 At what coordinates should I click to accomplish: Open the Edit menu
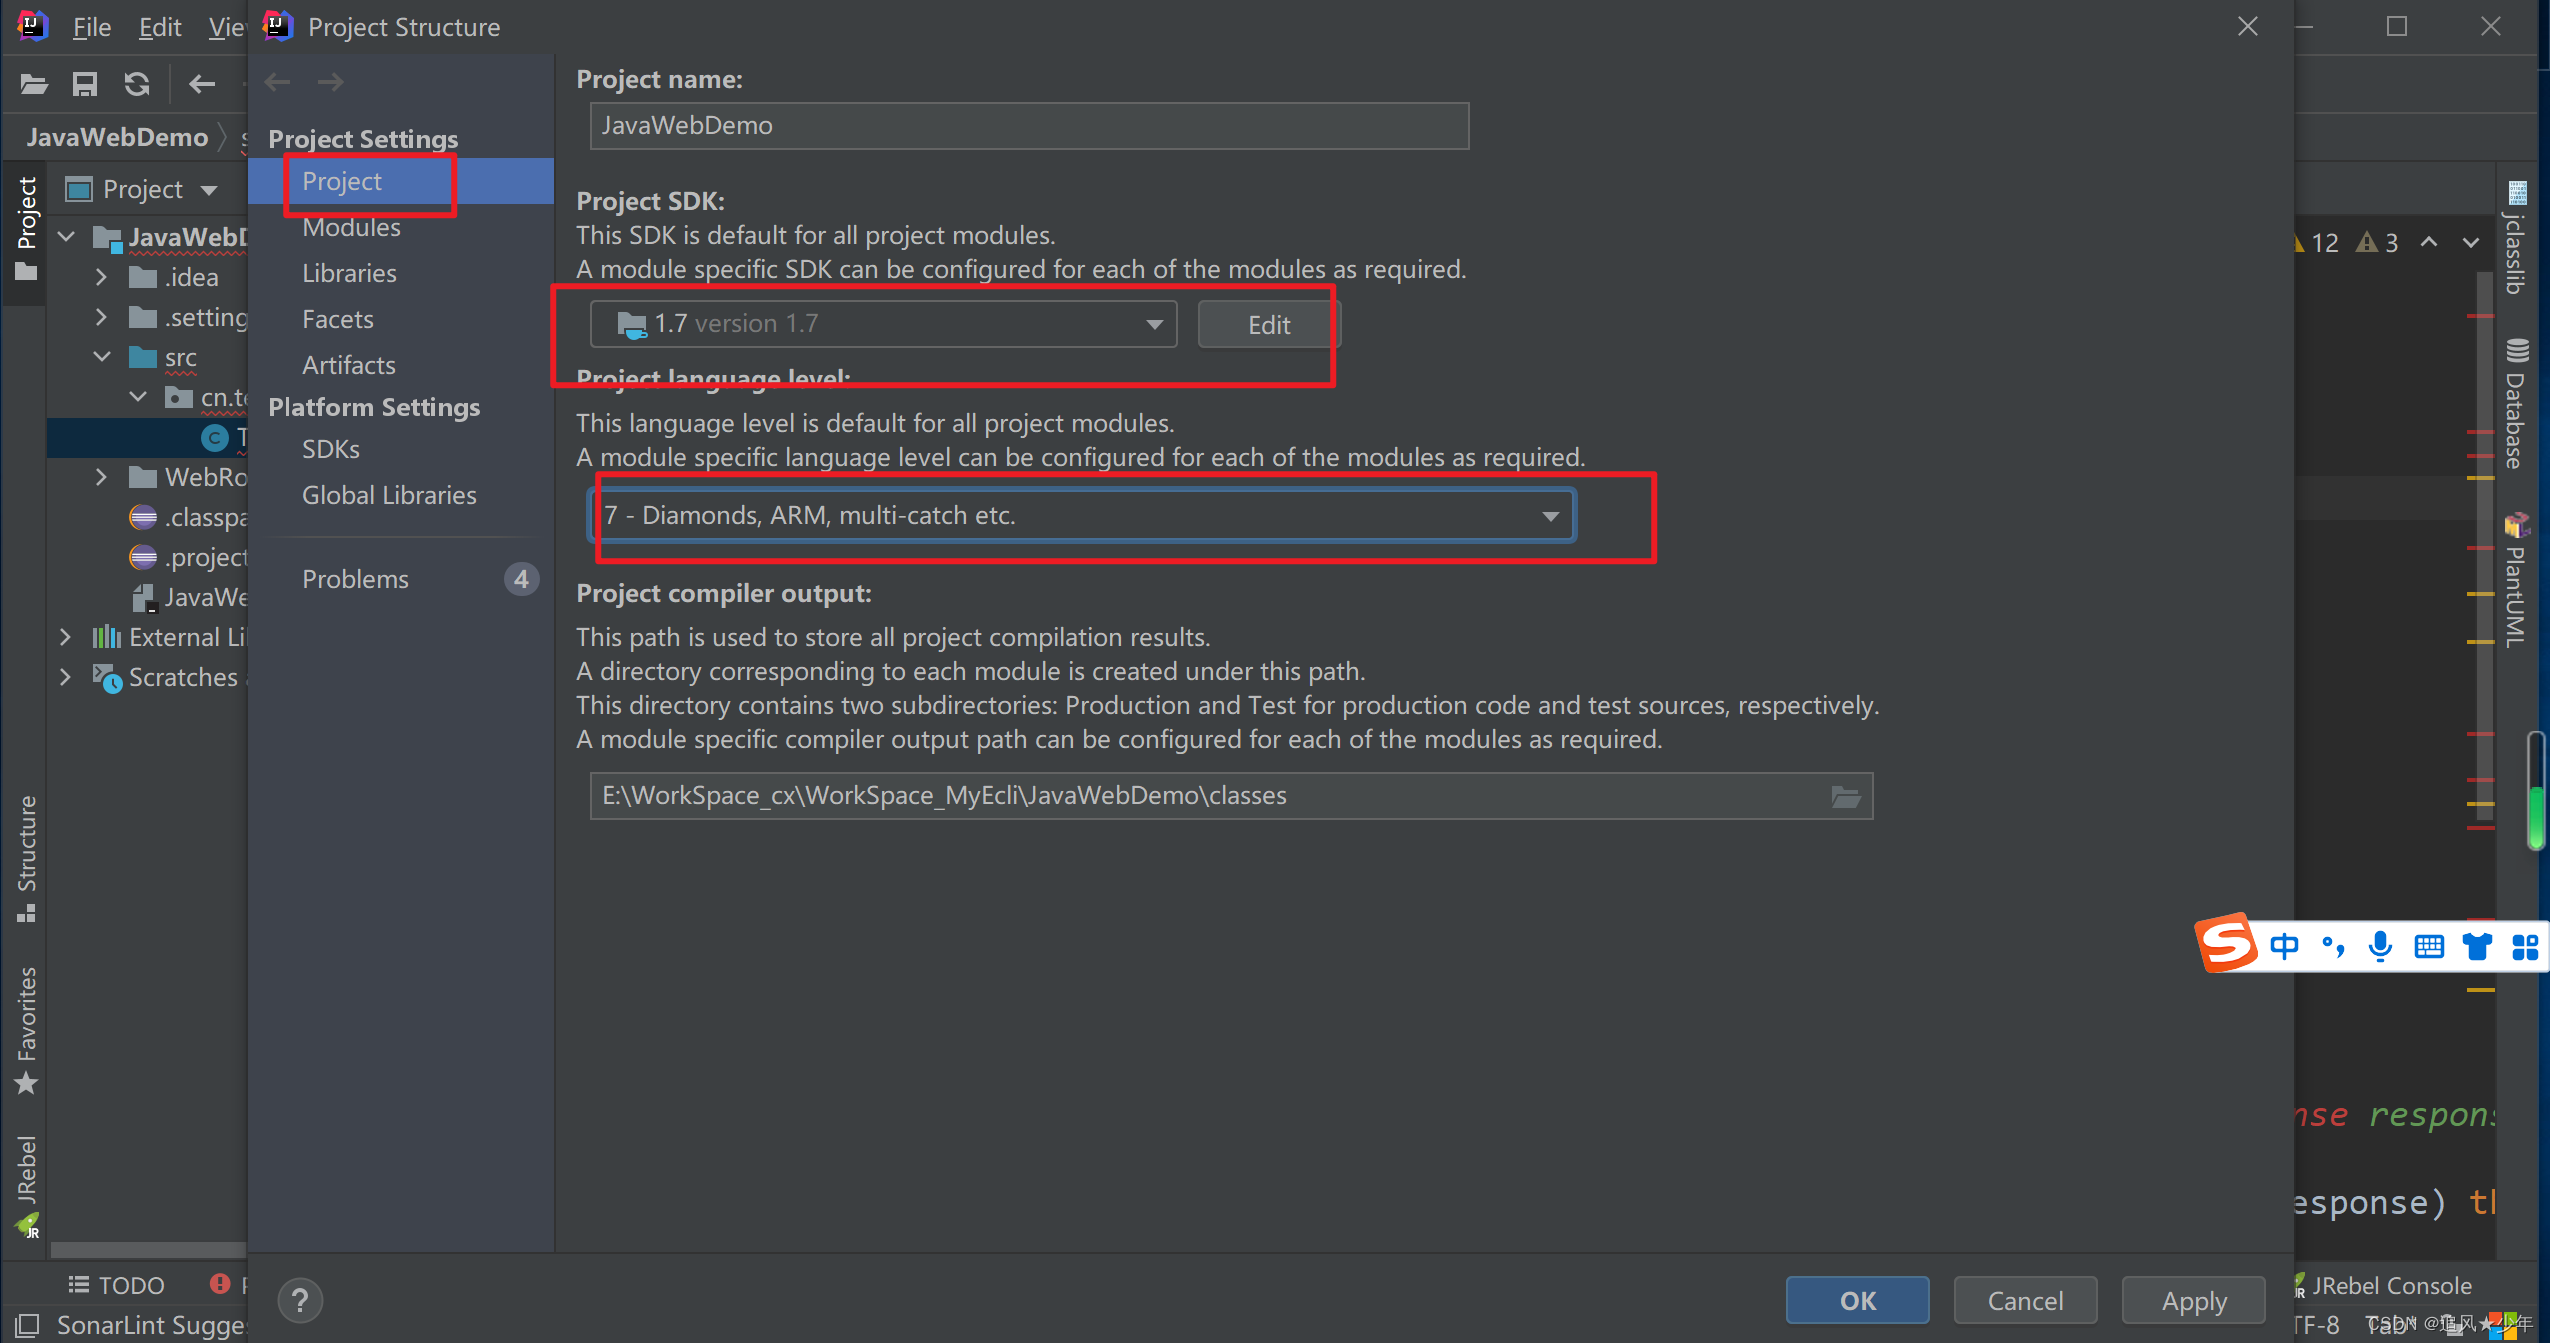tap(160, 27)
